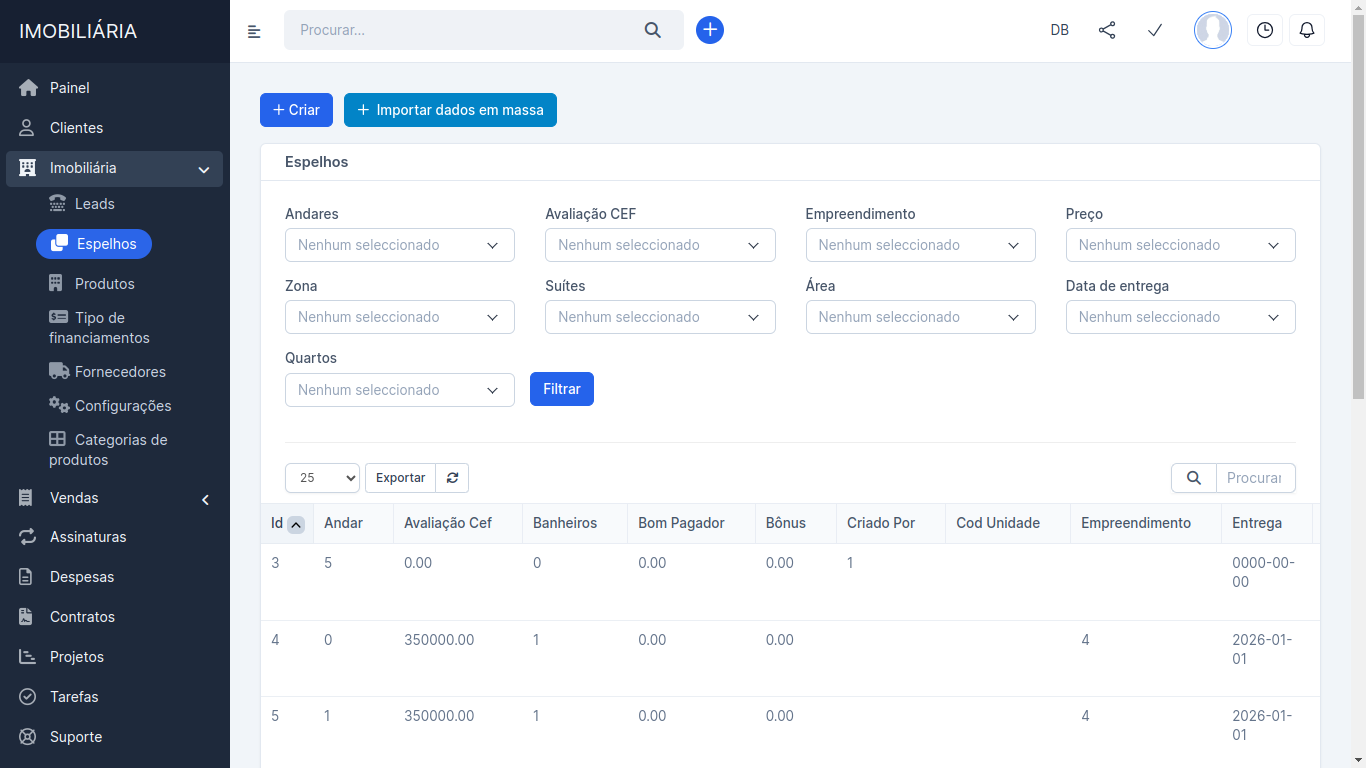Click the Filtrar button
Viewport: 1366px width, 768px height.
561,389
